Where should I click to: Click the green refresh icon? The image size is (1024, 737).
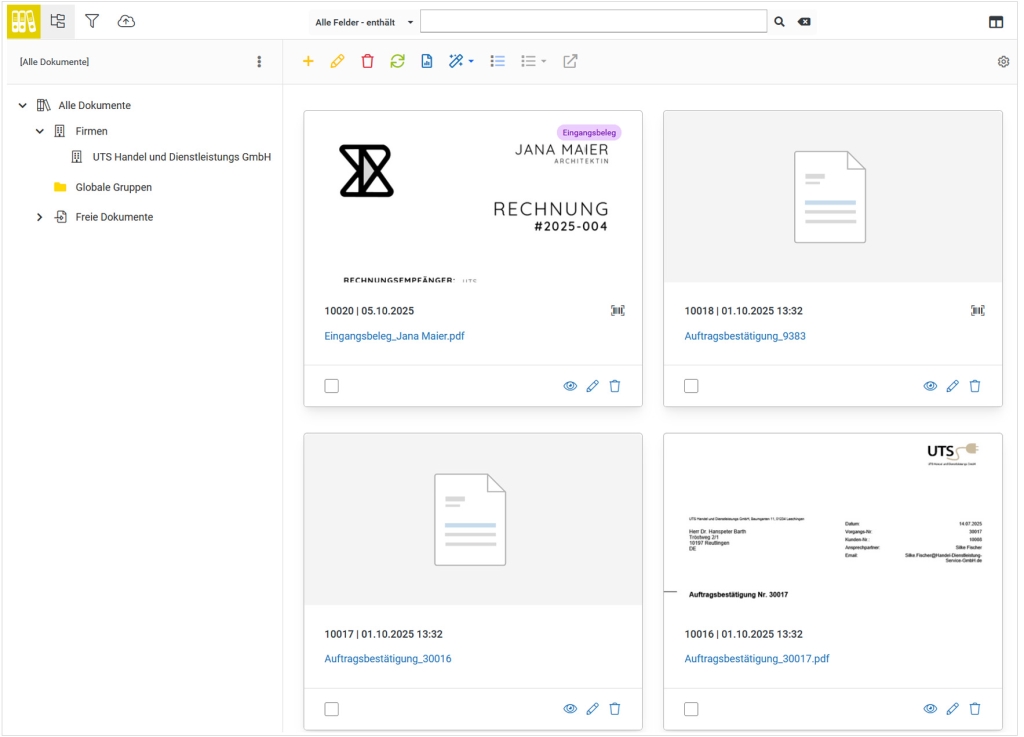(397, 61)
